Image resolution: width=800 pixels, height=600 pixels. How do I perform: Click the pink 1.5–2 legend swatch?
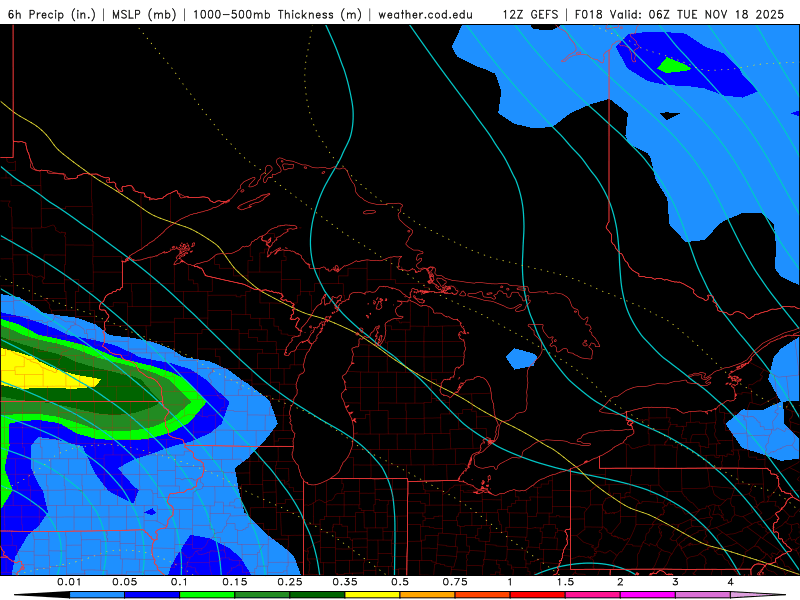coord(593,595)
